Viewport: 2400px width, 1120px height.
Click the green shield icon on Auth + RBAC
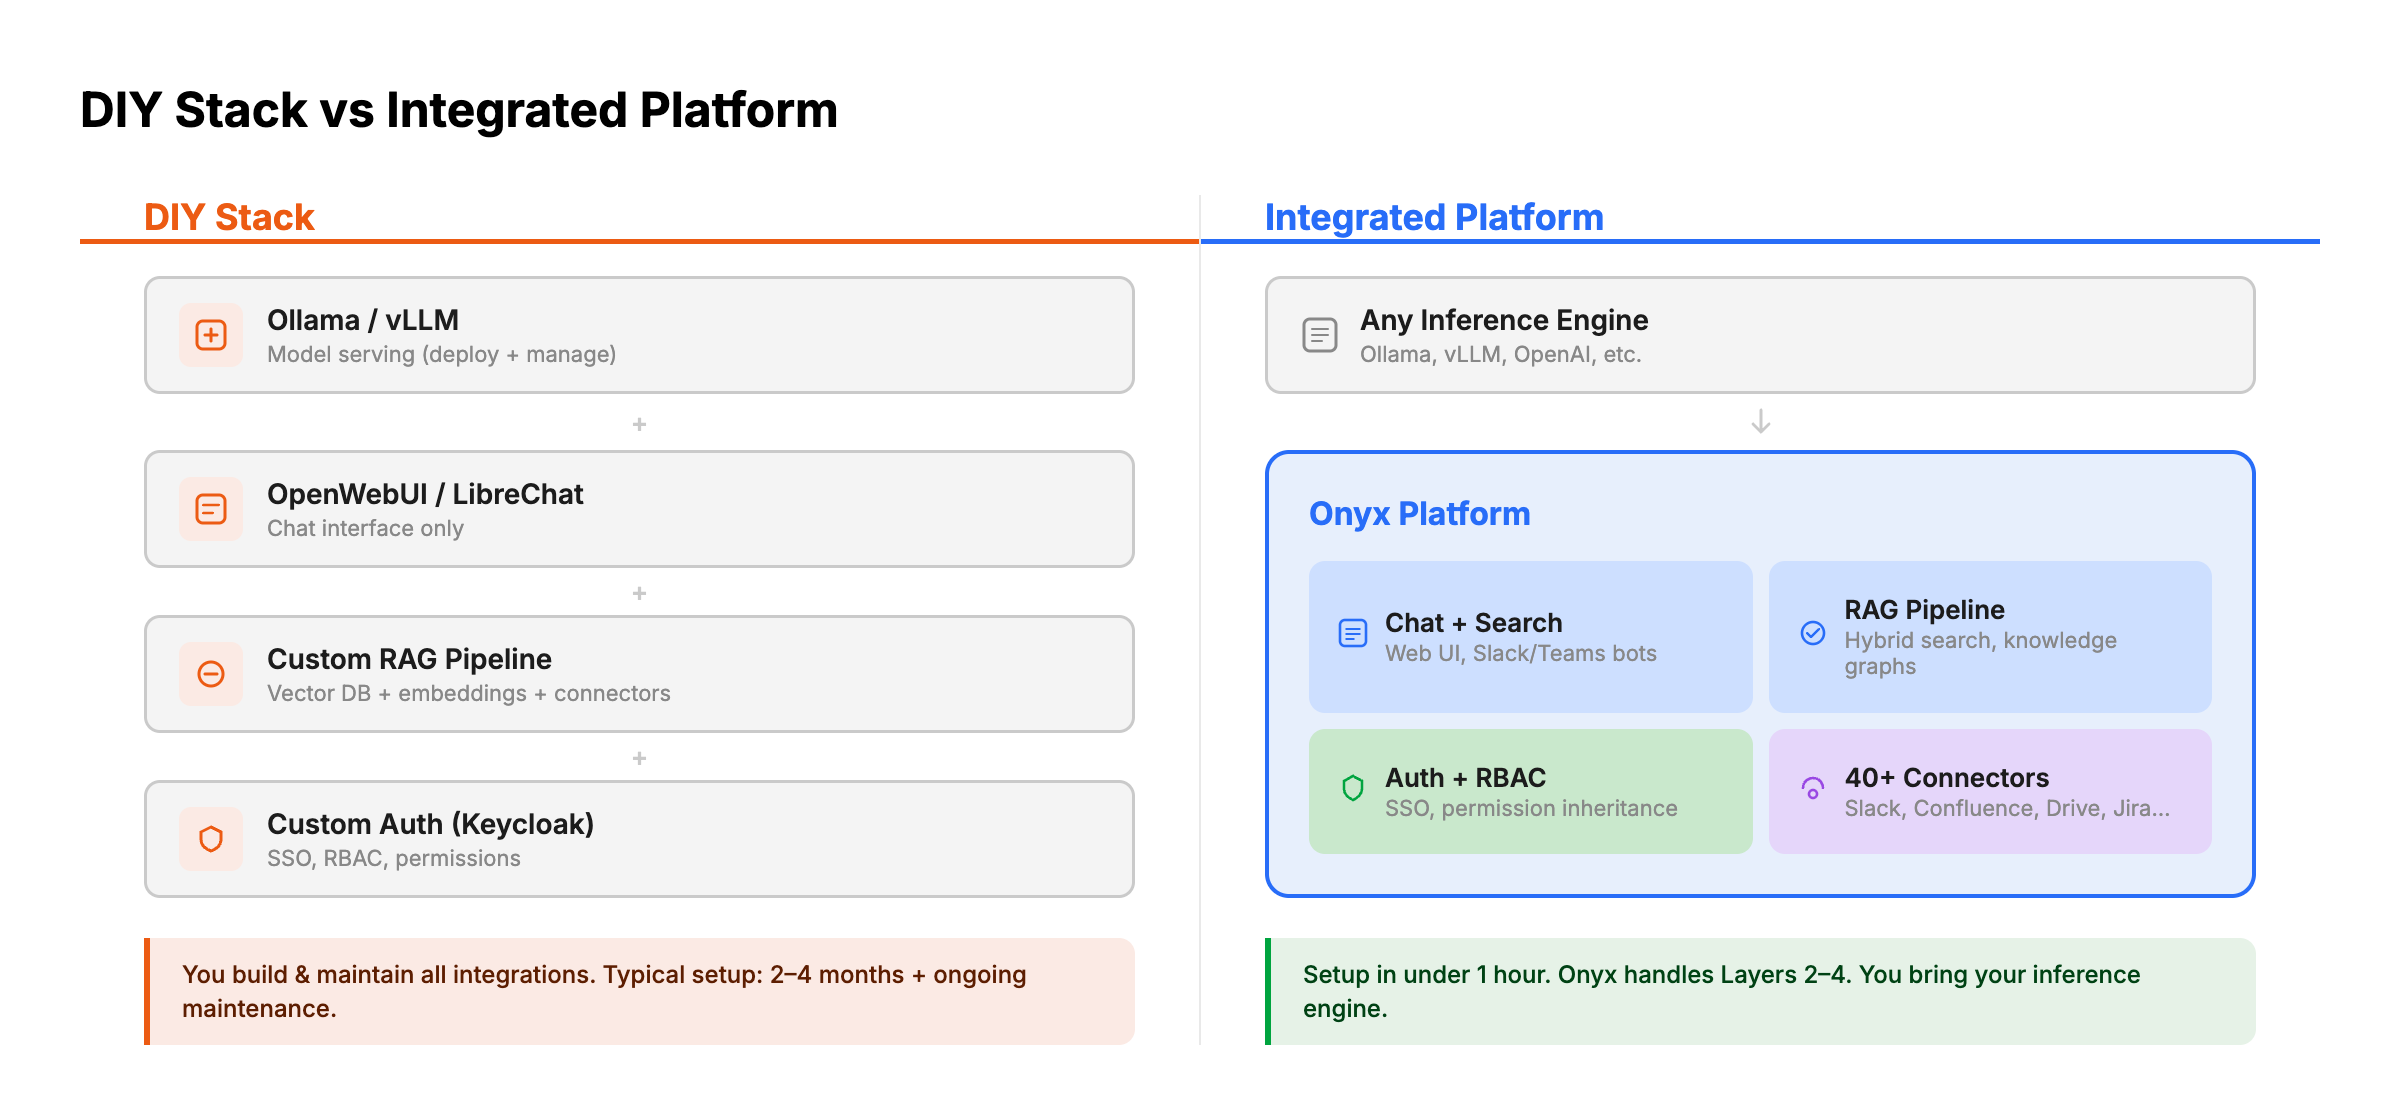pyautogui.click(x=1352, y=789)
